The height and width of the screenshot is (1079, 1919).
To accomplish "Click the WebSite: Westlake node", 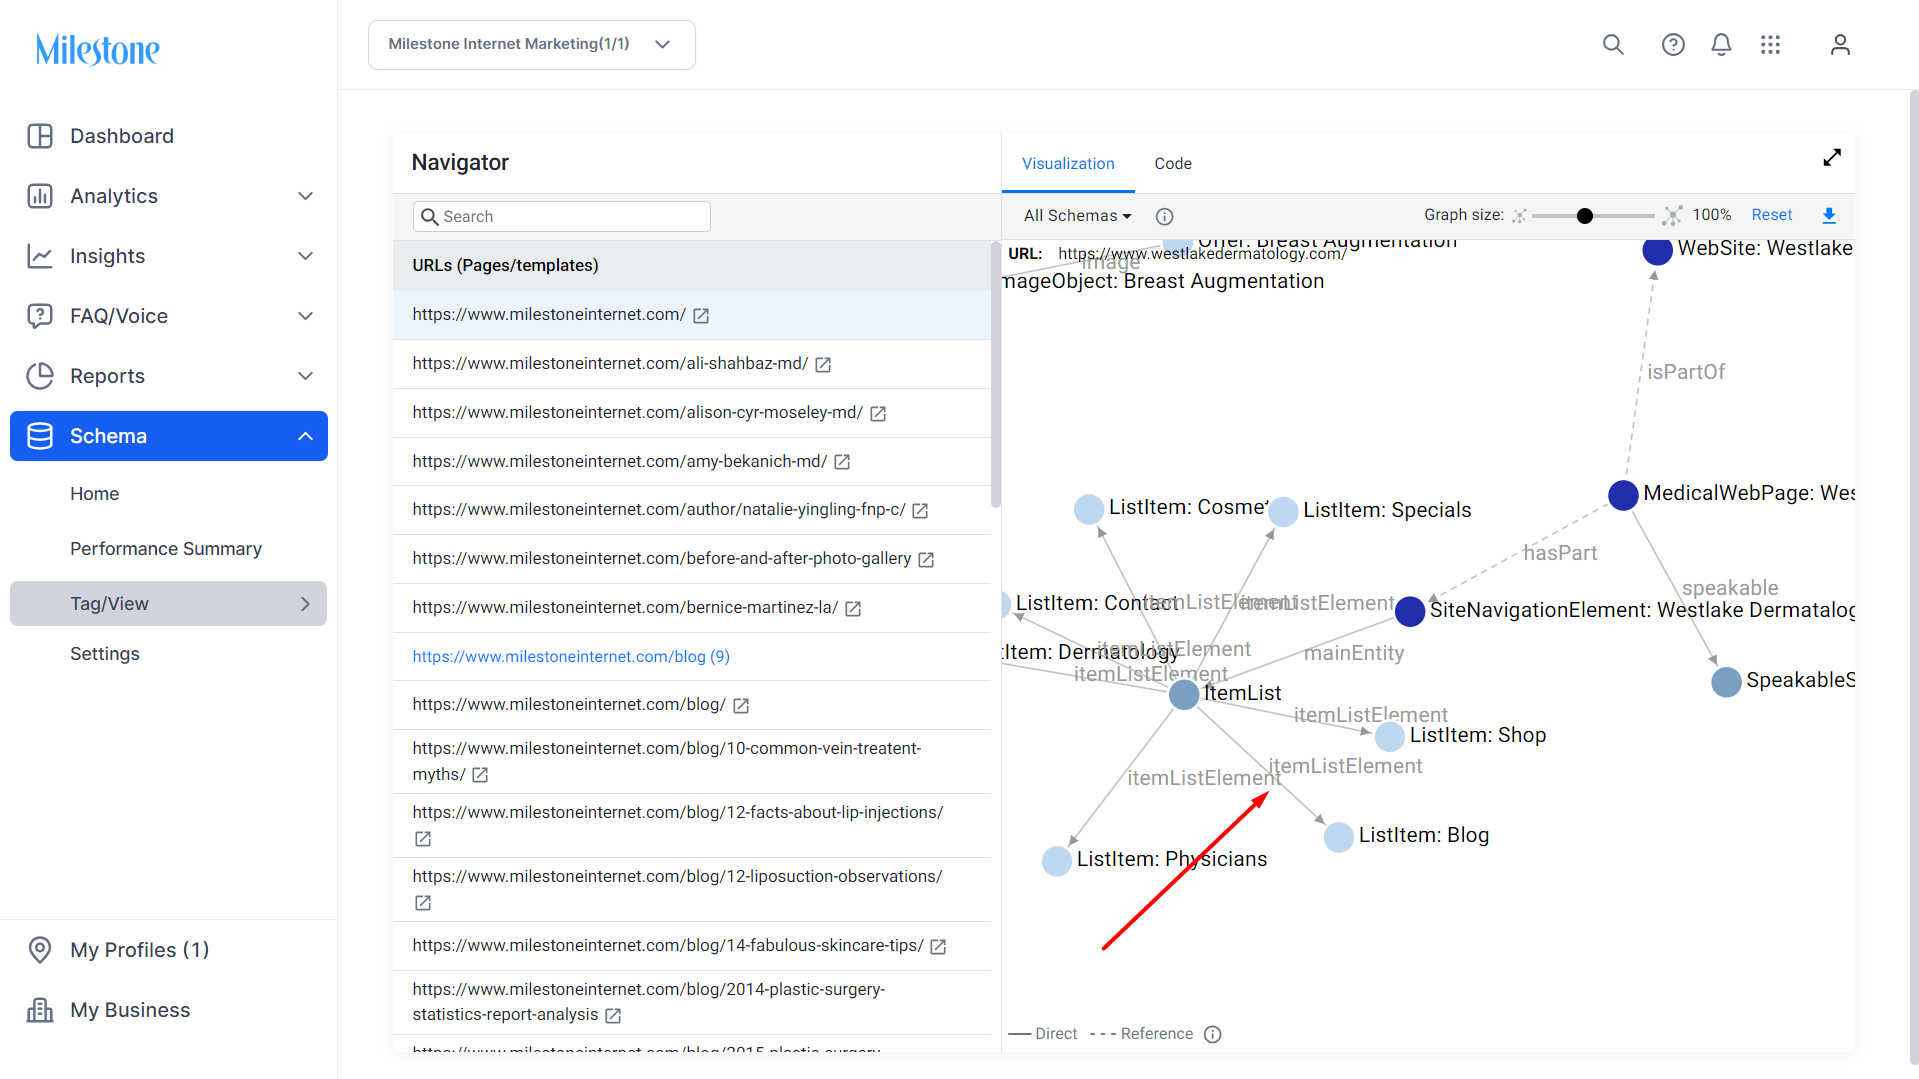I will point(1657,251).
